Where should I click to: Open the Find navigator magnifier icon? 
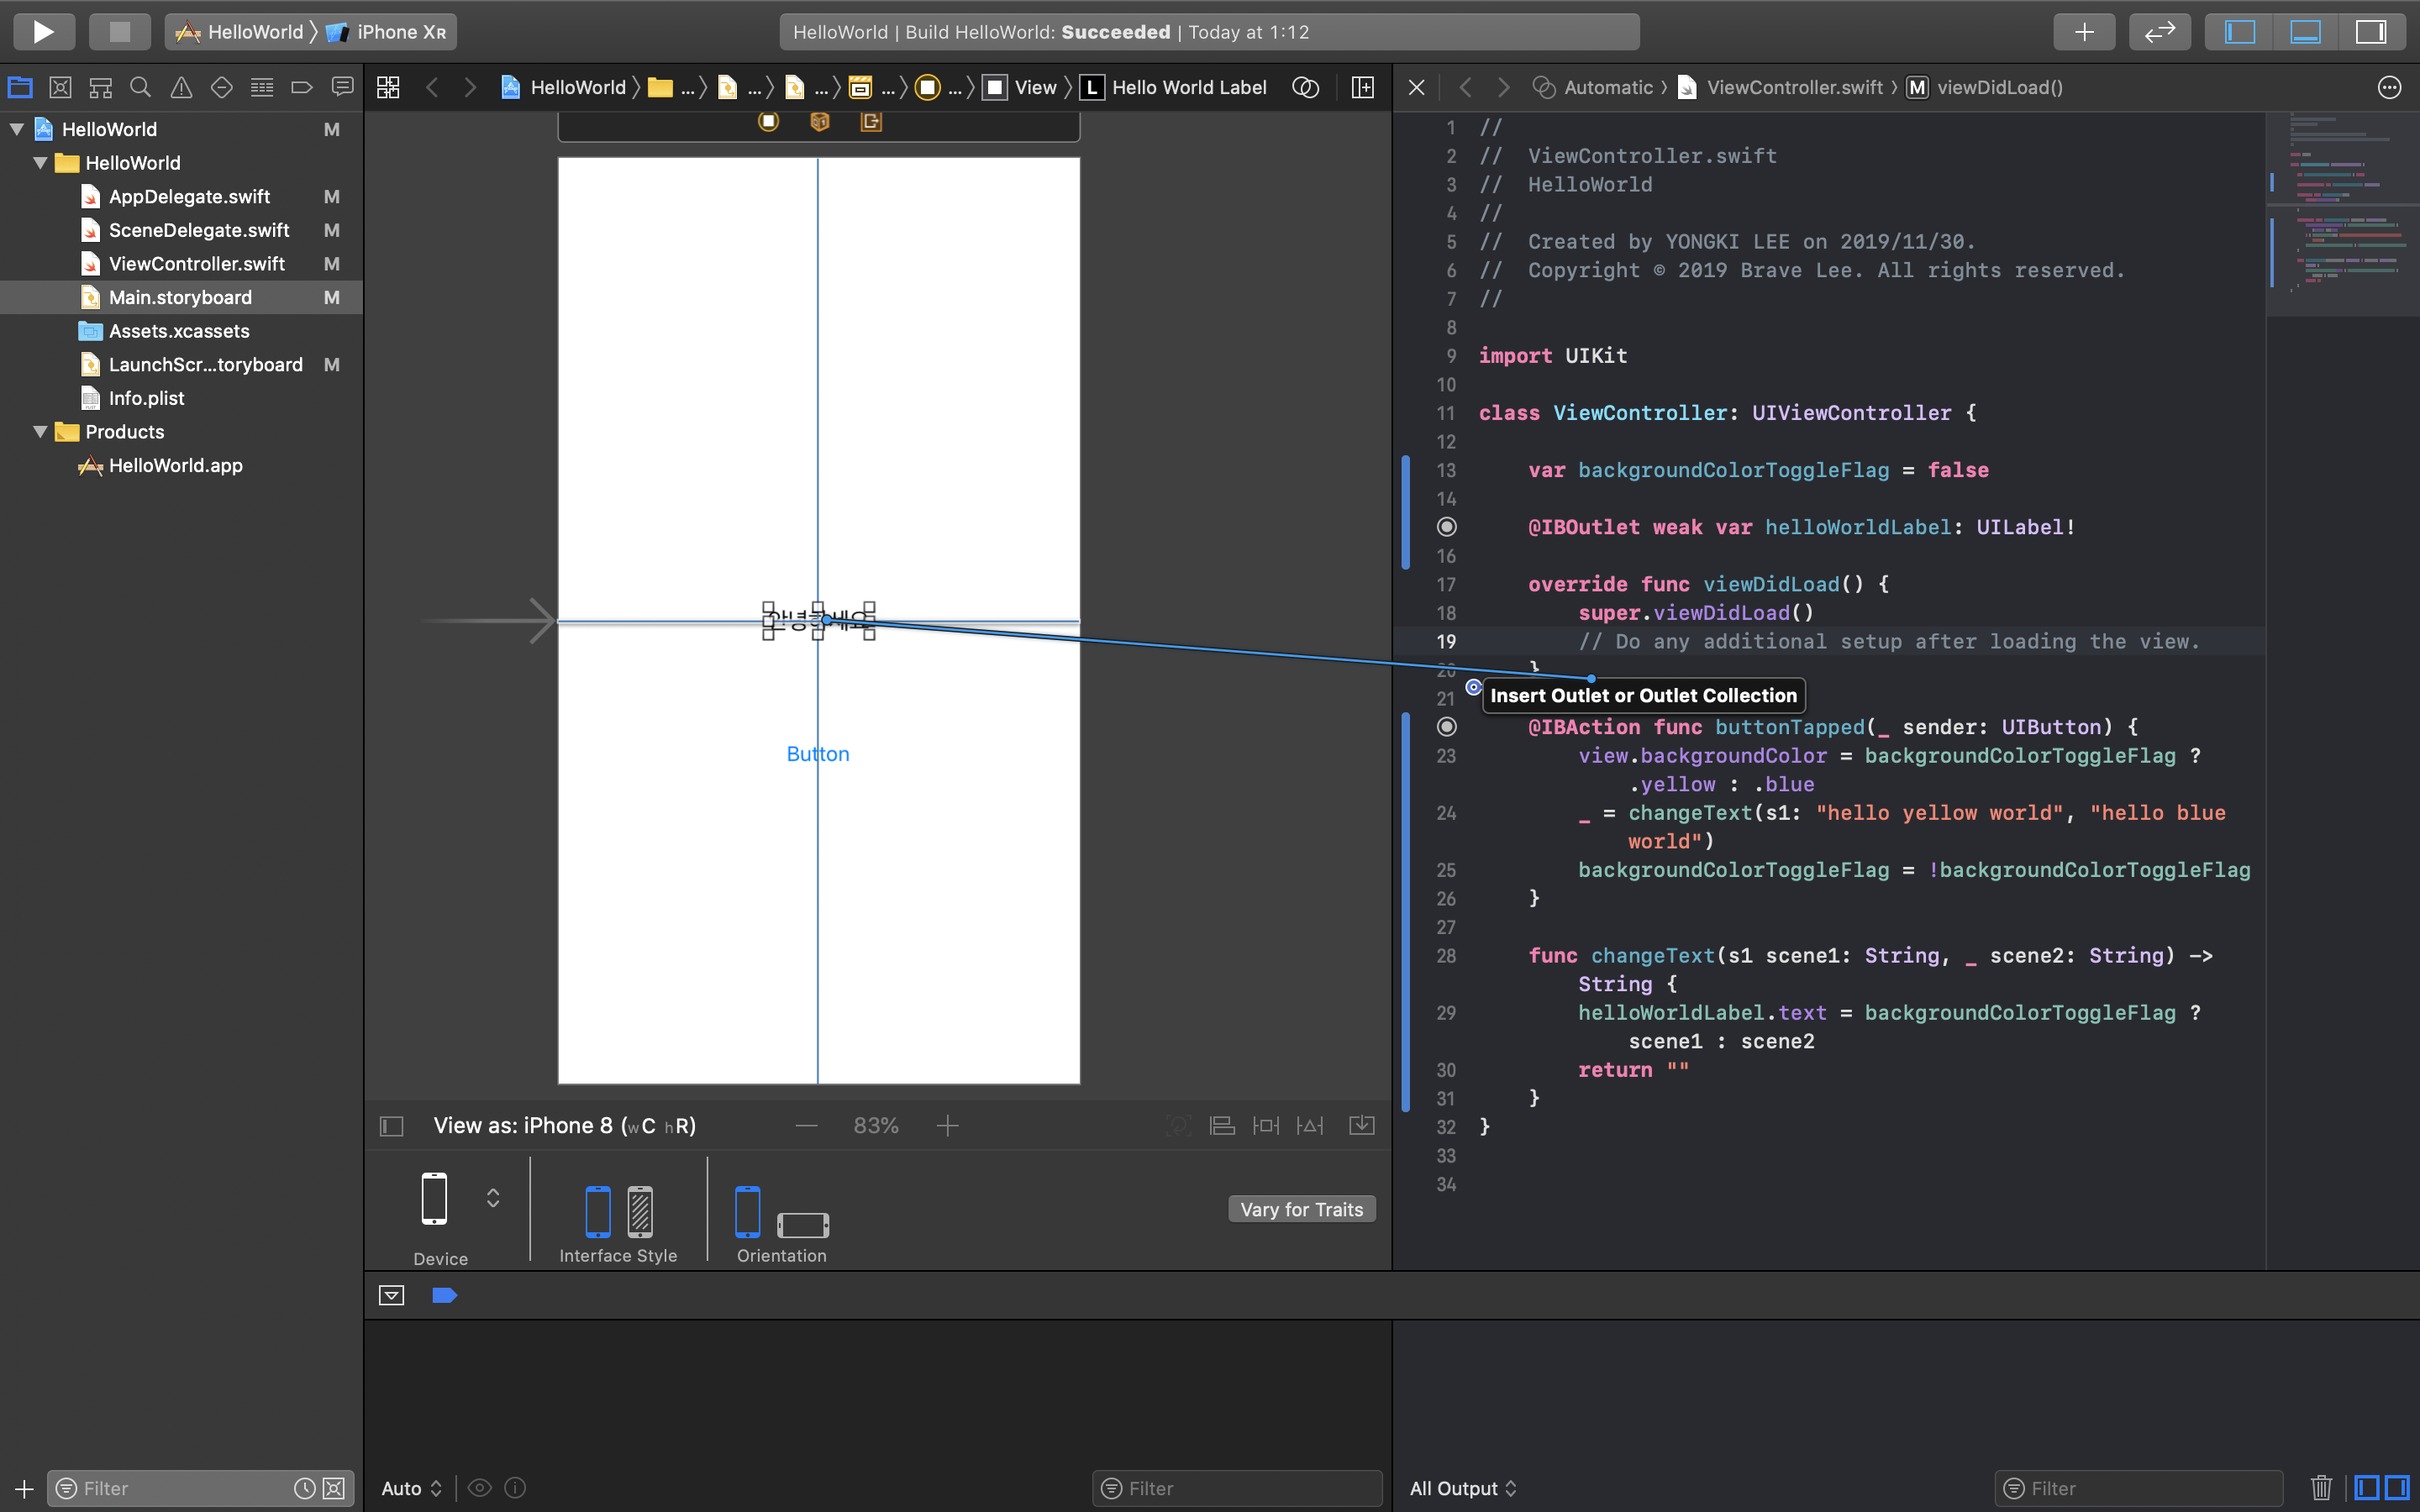pyautogui.click(x=141, y=88)
